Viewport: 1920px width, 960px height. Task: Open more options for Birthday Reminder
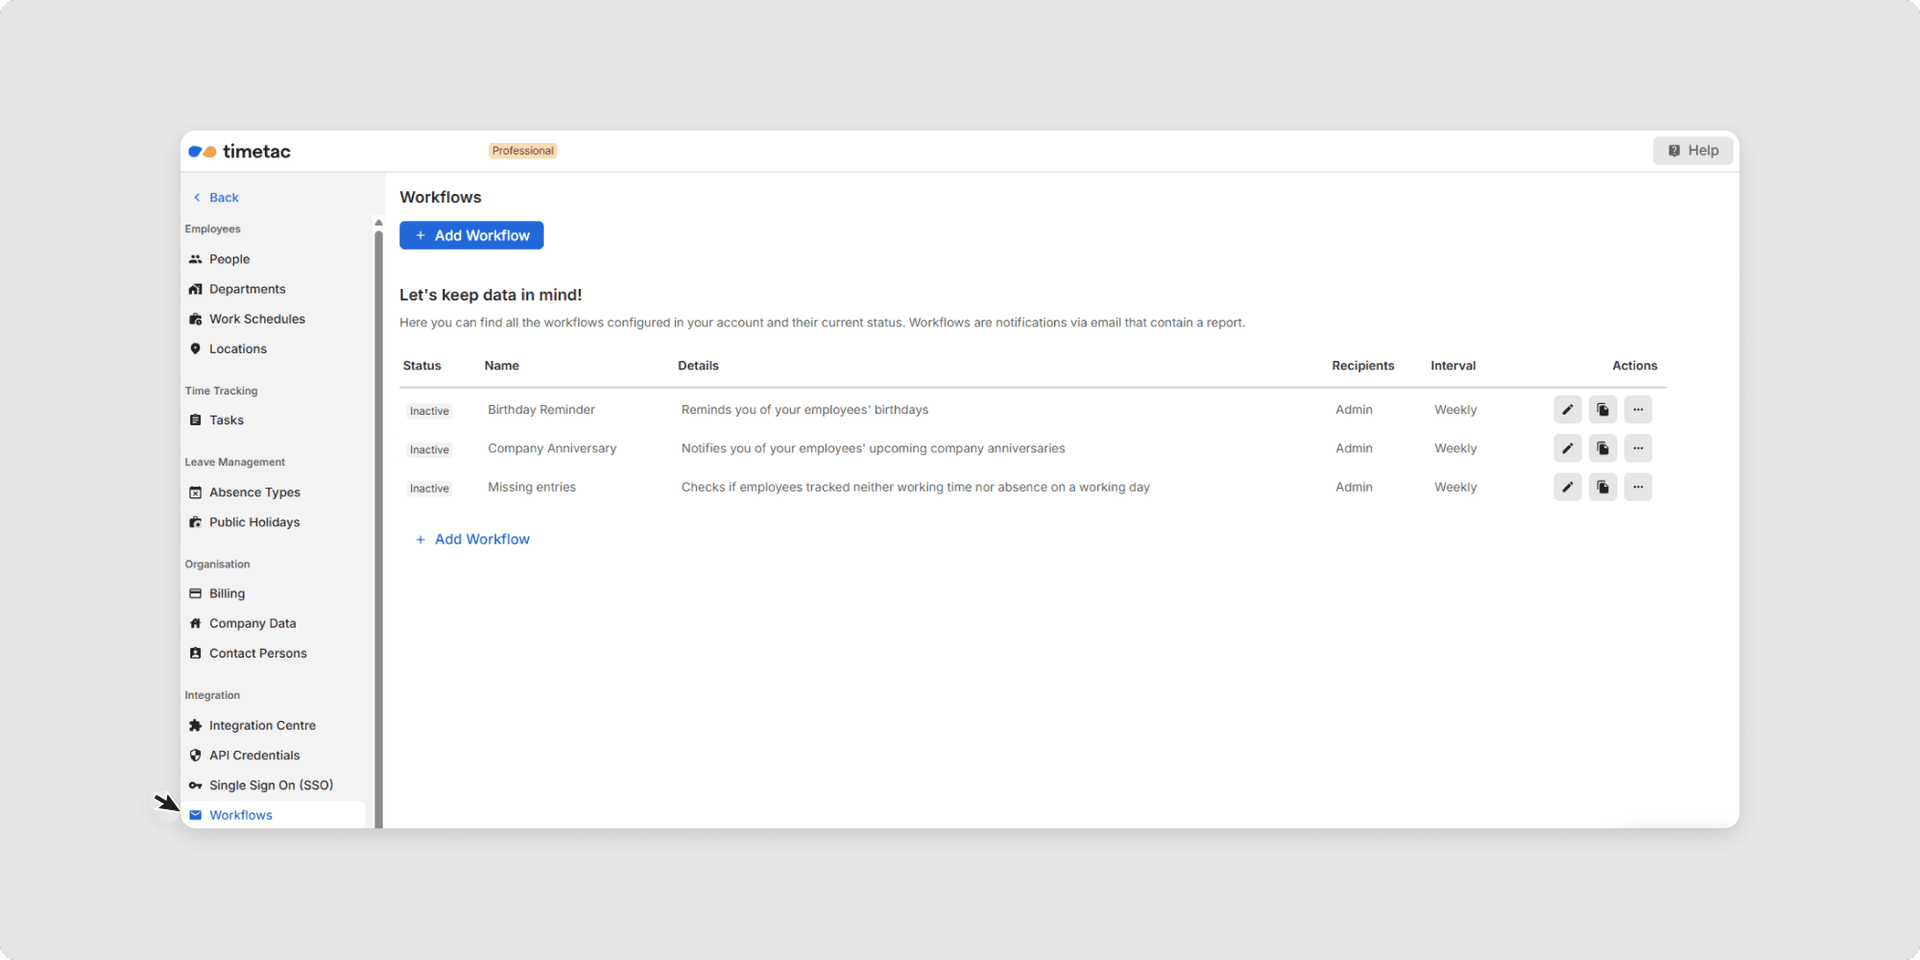click(1637, 410)
